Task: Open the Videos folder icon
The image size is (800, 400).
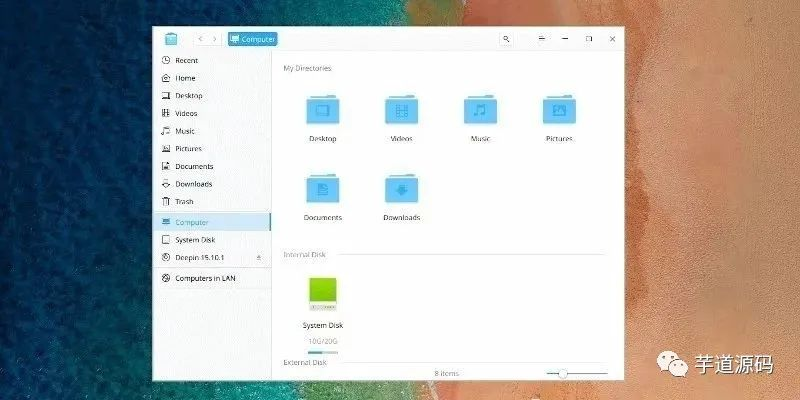Action: pos(402,110)
